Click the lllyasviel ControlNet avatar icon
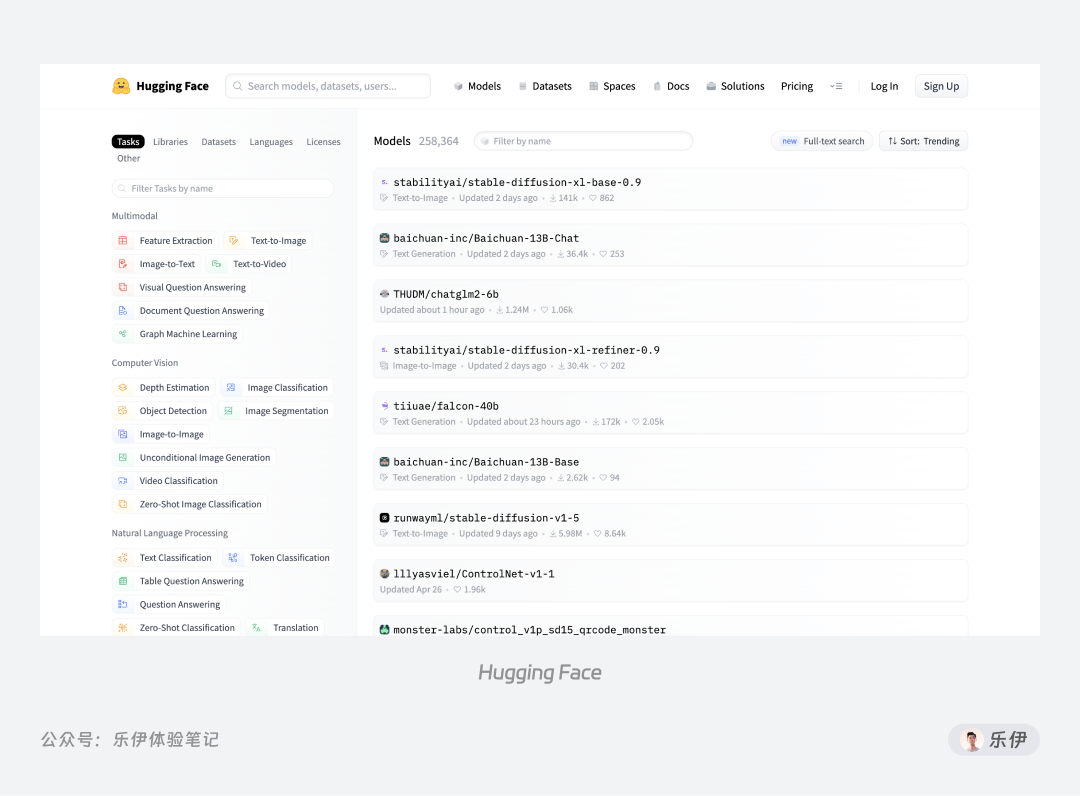Screen dimensions: 1080x796 click(384, 574)
